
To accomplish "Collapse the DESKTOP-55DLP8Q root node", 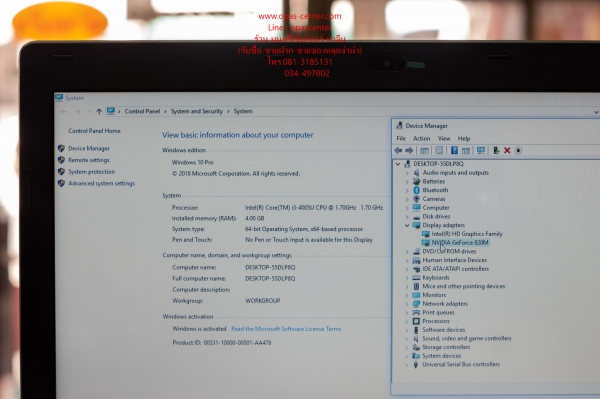I will coord(398,164).
